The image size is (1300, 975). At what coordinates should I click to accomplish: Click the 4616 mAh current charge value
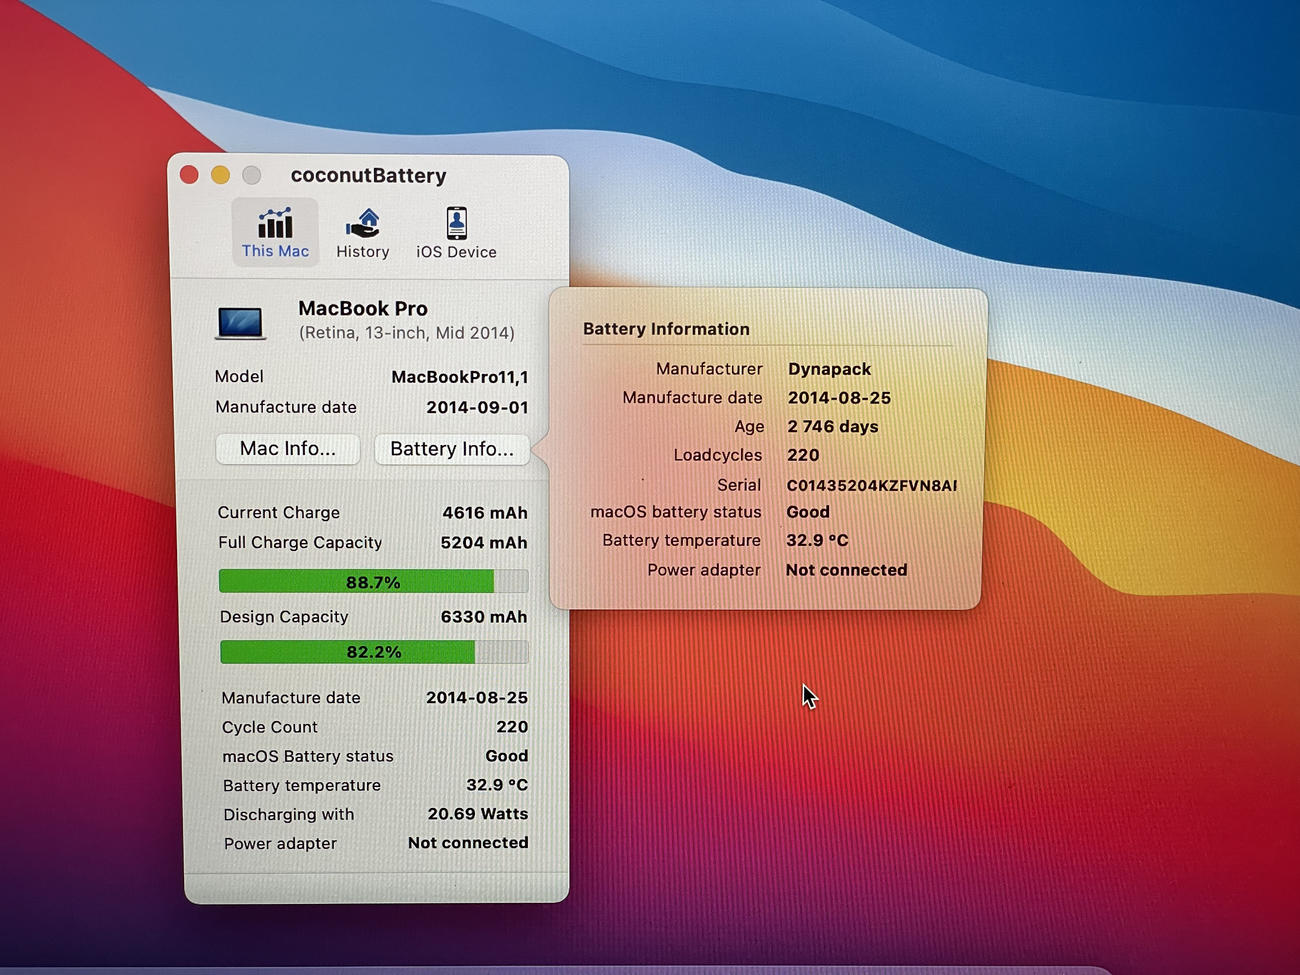pyautogui.click(x=485, y=512)
